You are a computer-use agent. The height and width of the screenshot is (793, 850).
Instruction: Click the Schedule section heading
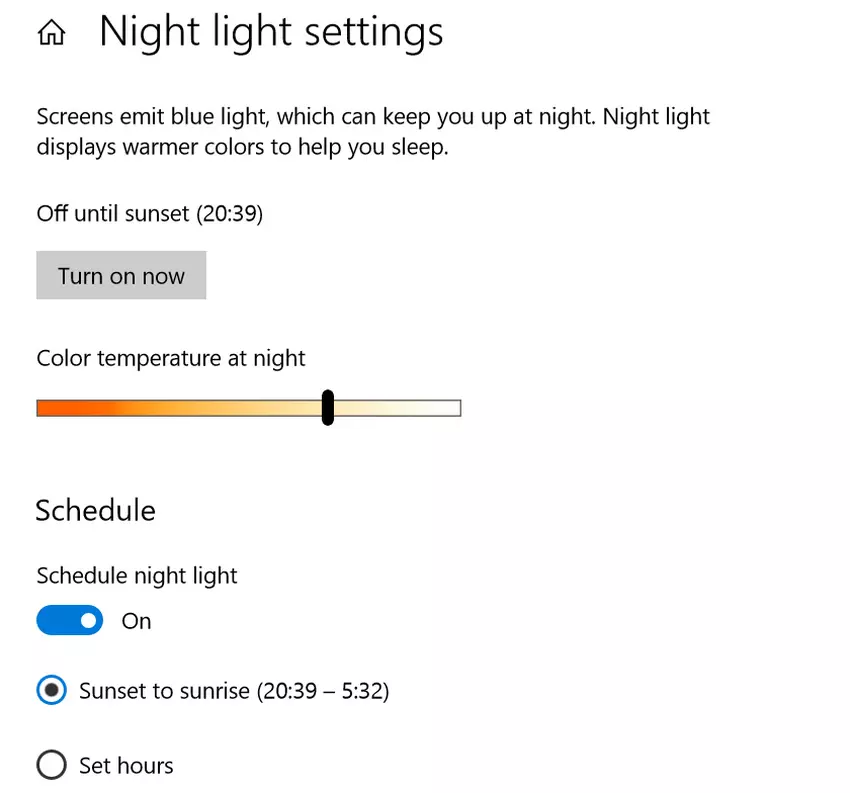click(x=96, y=511)
